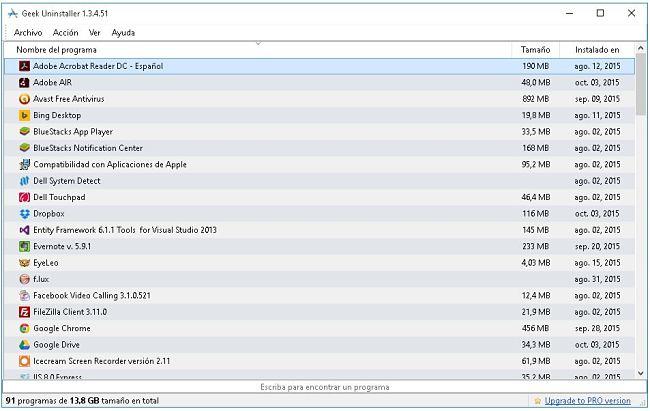Click the scrollbar down arrow
Viewport: 650px width, 411px height.
coord(640,373)
